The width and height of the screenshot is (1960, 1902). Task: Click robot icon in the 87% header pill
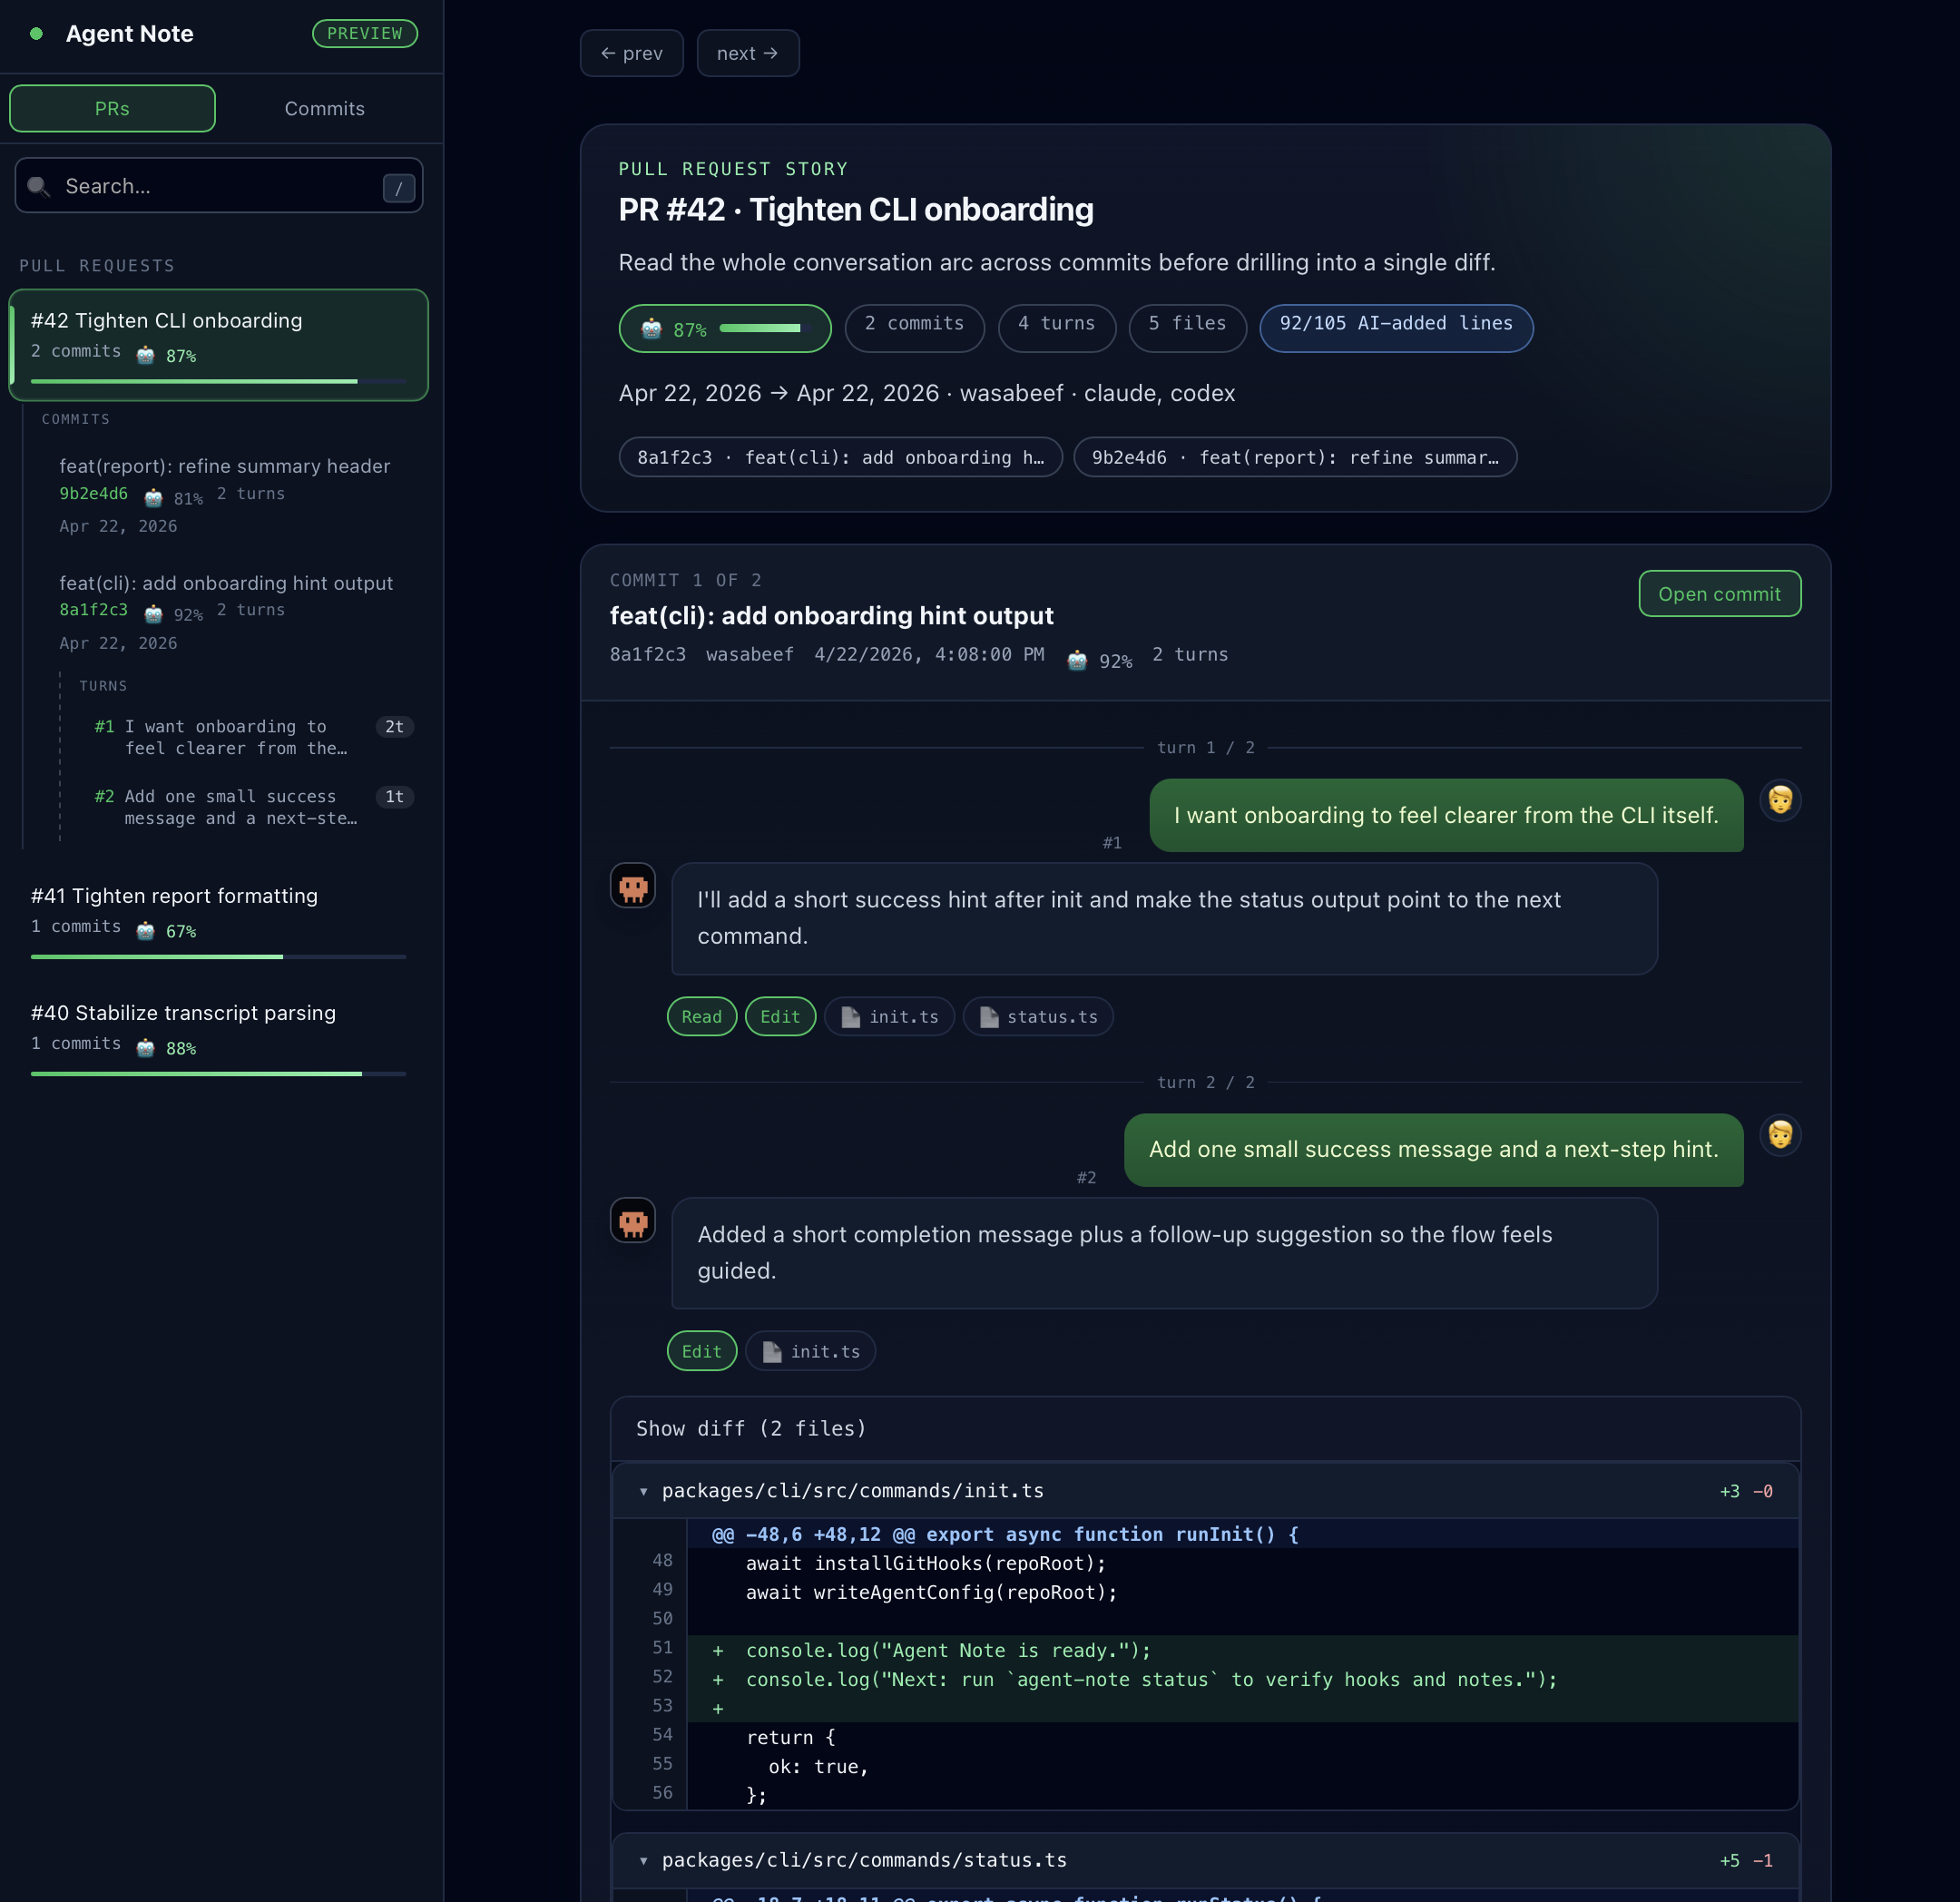(x=652, y=329)
